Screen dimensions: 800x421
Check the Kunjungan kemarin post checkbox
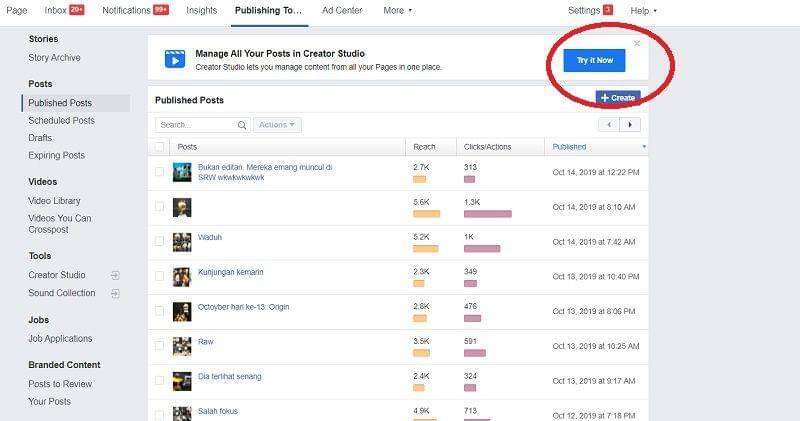coord(159,276)
